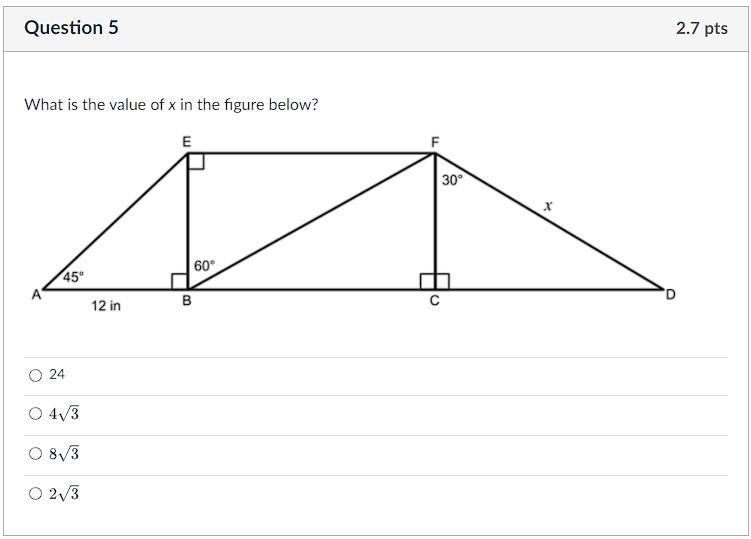751x539 pixels.
Task: Pick the 8√3 radio option
Action: click(35, 453)
